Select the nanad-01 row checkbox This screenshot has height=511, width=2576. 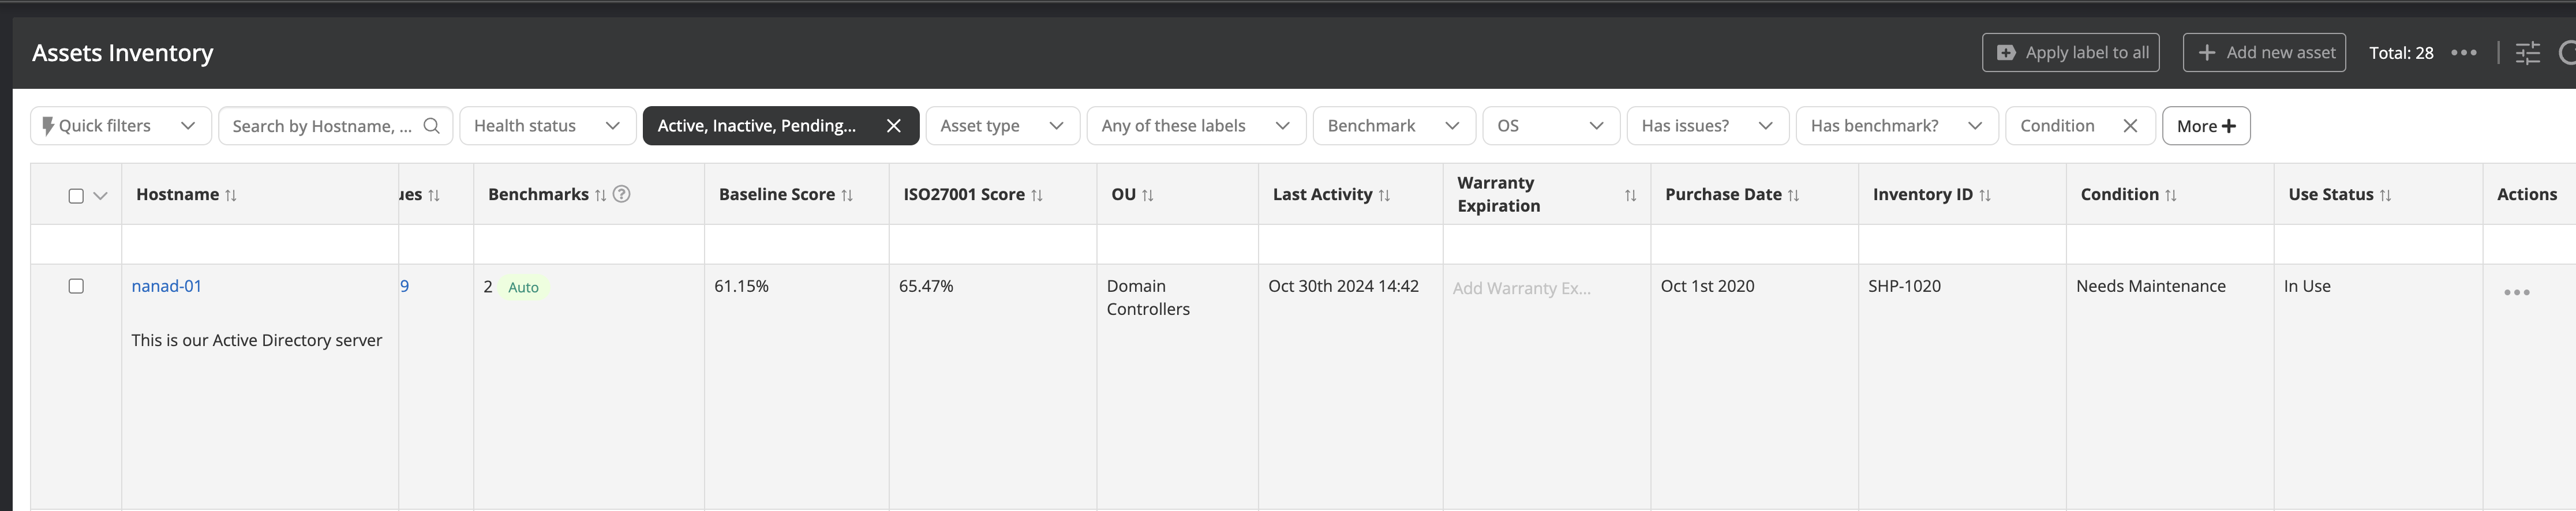coord(76,286)
